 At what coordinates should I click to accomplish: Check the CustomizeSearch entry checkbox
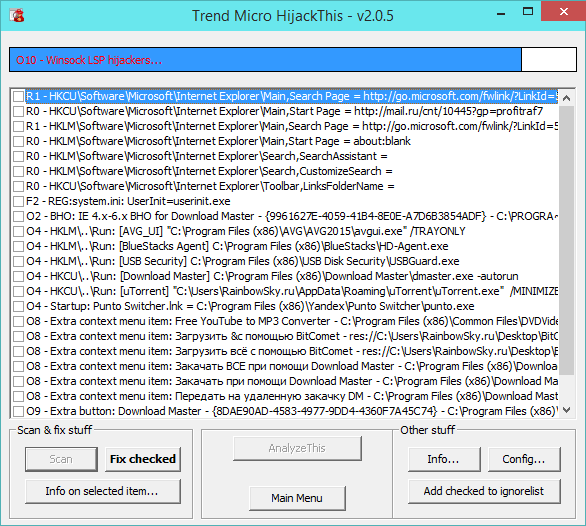click(18, 171)
